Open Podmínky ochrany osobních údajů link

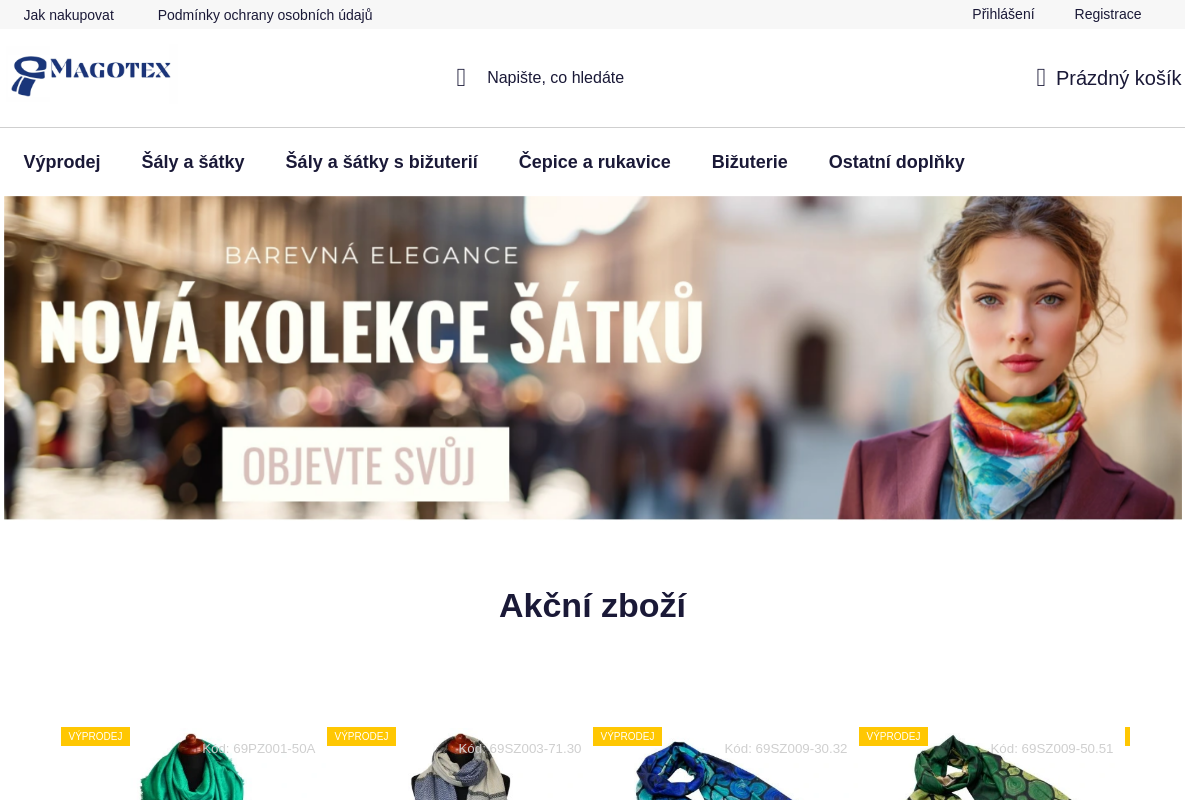tap(265, 15)
